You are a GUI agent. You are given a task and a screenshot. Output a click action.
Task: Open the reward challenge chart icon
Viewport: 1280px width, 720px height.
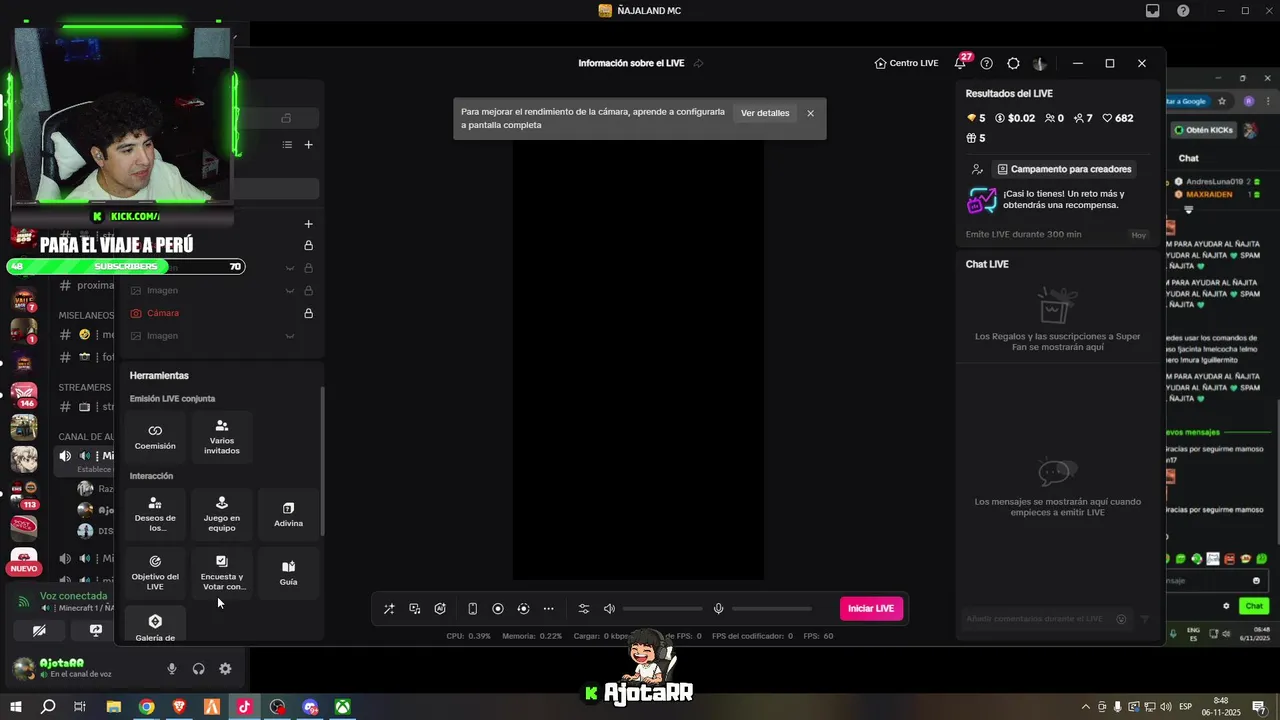point(981,200)
